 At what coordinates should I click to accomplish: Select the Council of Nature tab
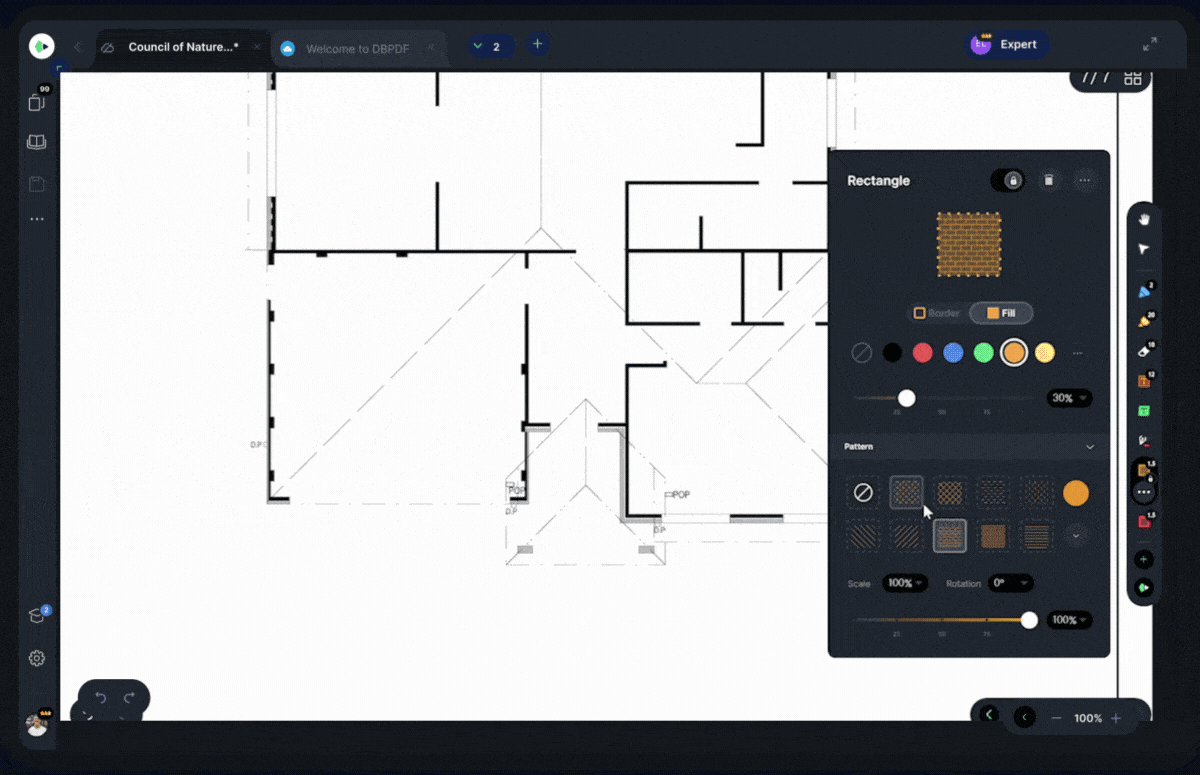tap(182, 47)
